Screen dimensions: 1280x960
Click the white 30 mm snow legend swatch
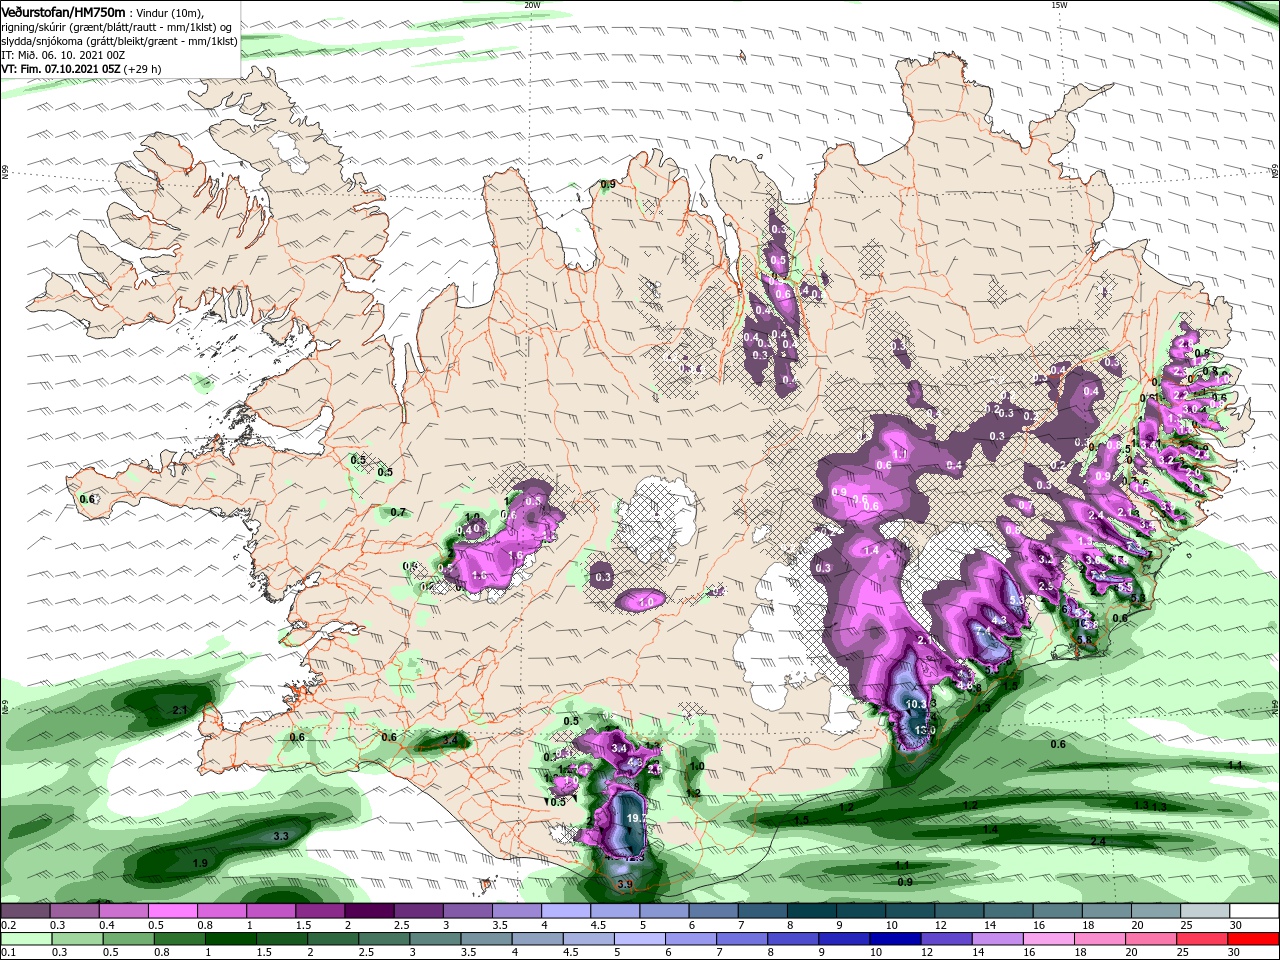(1254, 911)
